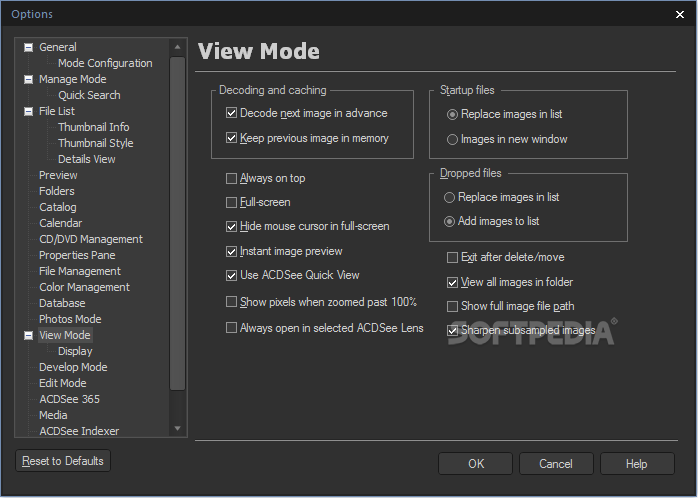Disable Instant image preview
This screenshot has height=498, width=698.
click(231, 252)
